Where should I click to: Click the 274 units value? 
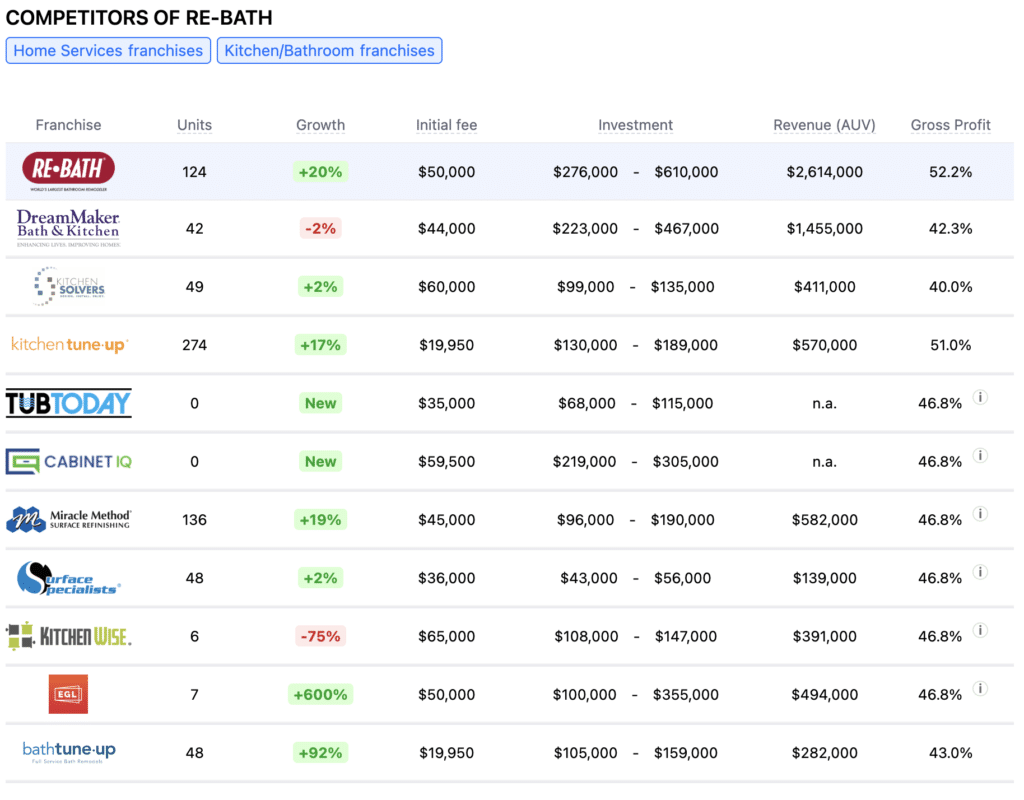click(x=195, y=345)
